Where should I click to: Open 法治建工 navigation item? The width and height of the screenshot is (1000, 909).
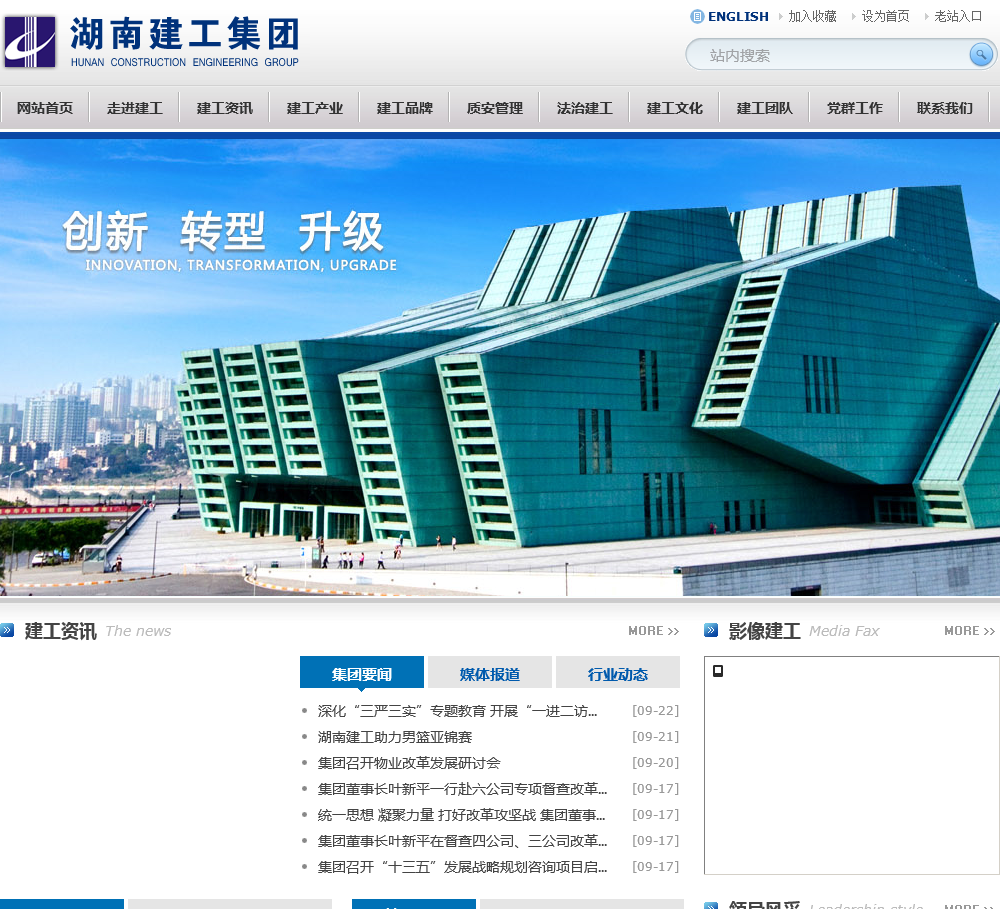[x=584, y=108]
